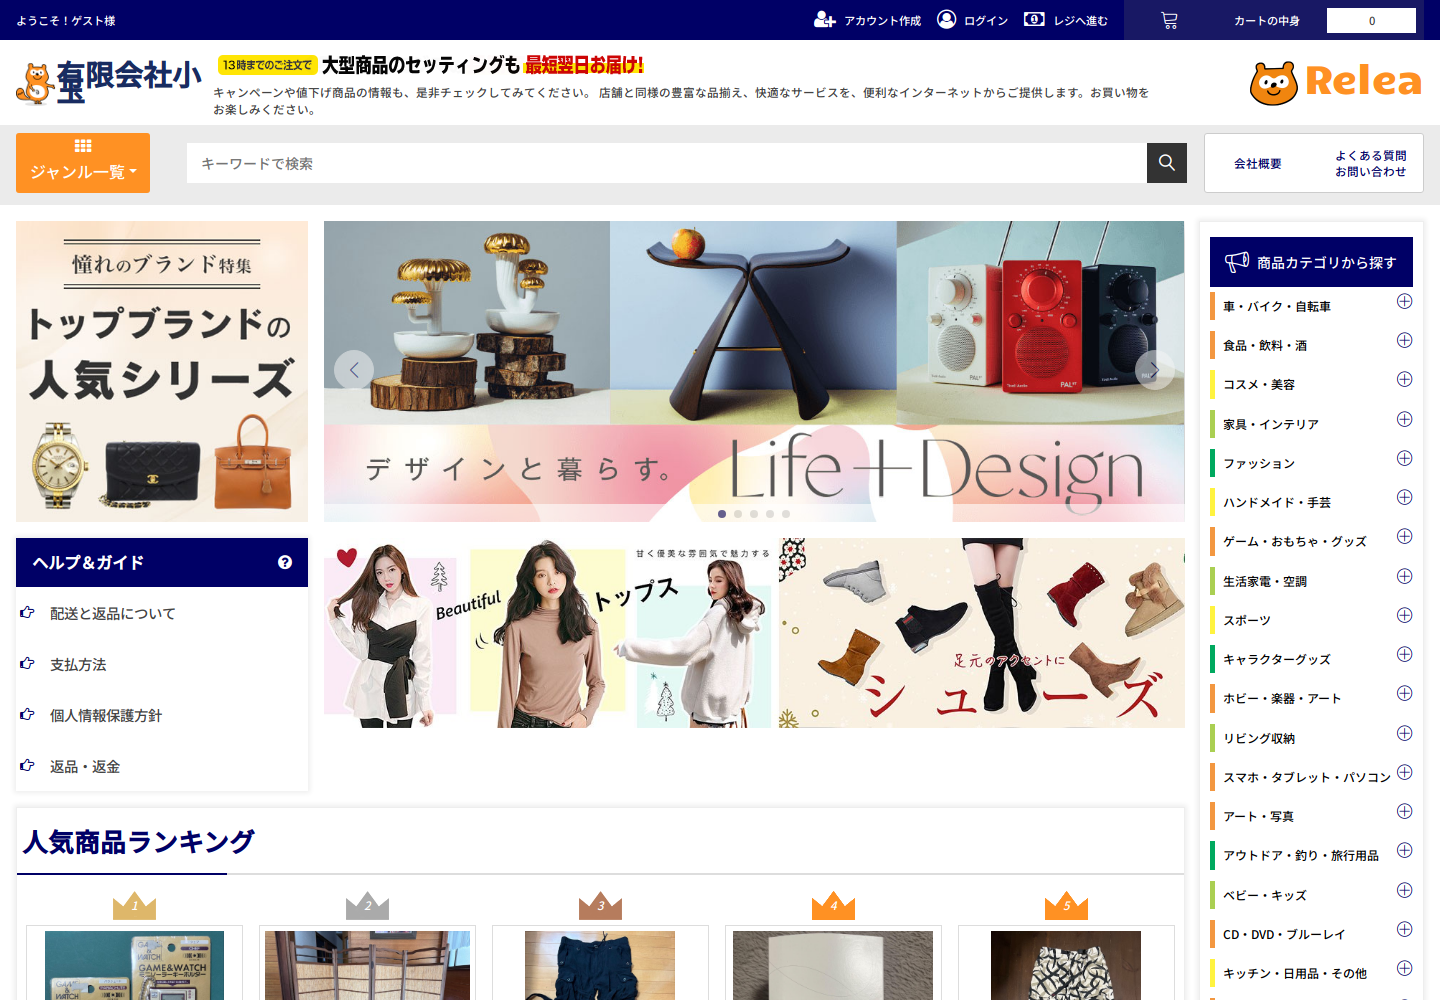Select the ハンドメイド・手芸 category

[1277, 502]
